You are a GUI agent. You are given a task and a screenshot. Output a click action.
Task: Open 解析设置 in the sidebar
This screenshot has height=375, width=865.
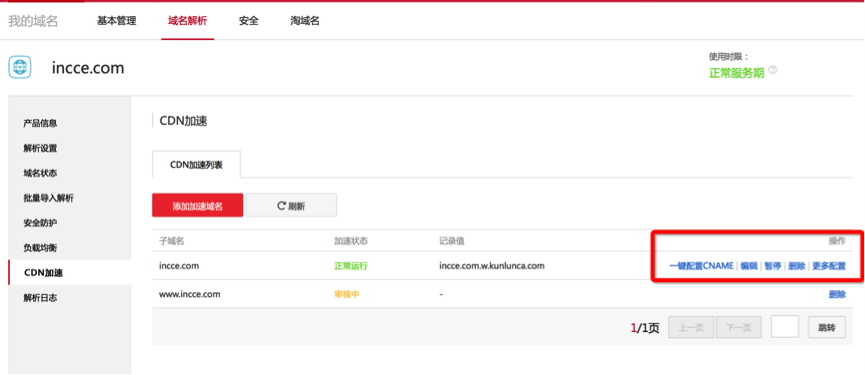coord(40,148)
